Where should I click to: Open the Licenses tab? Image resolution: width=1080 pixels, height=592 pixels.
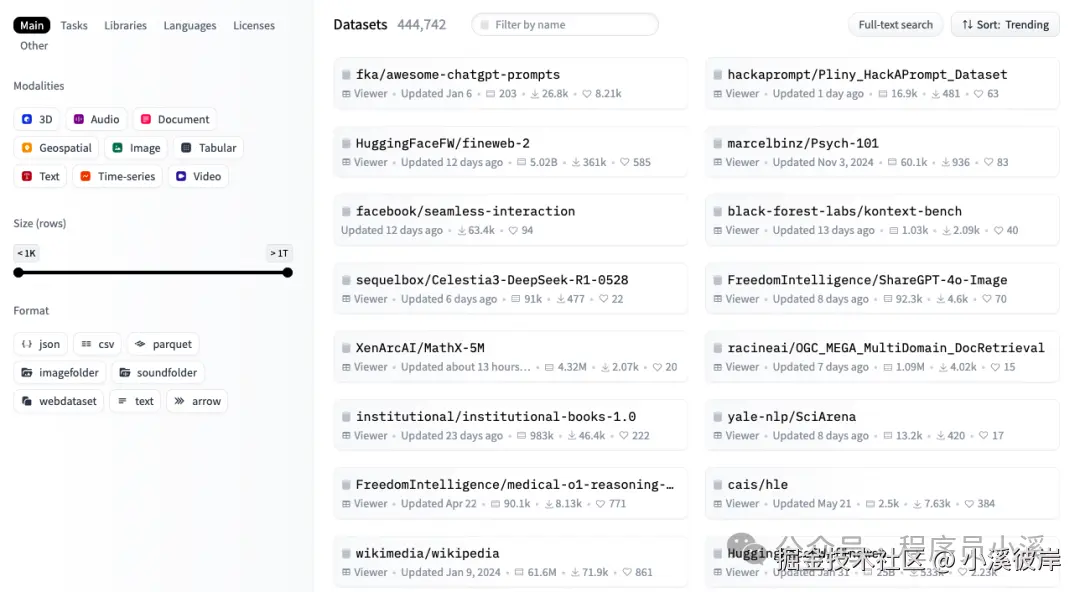(254, 25)
